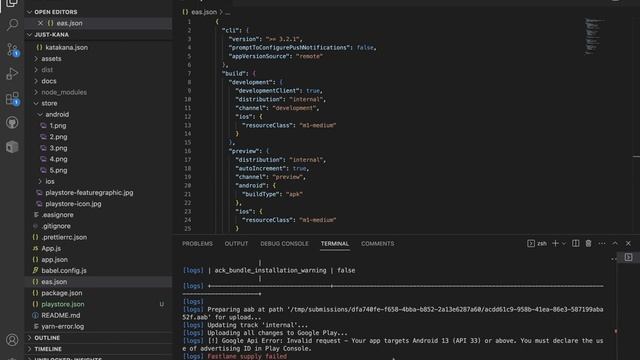
Task: Open 3.png in the android folder
Action: 58,148
